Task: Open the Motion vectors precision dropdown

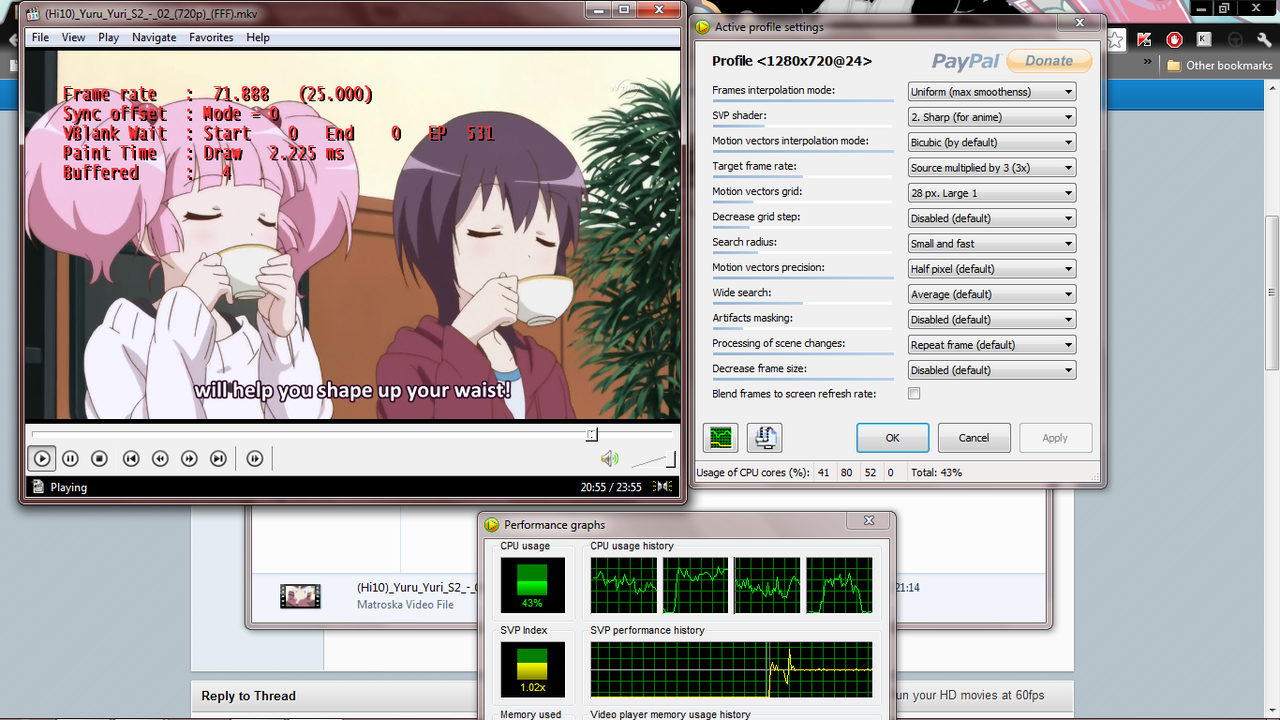Action: coord(992,269)
